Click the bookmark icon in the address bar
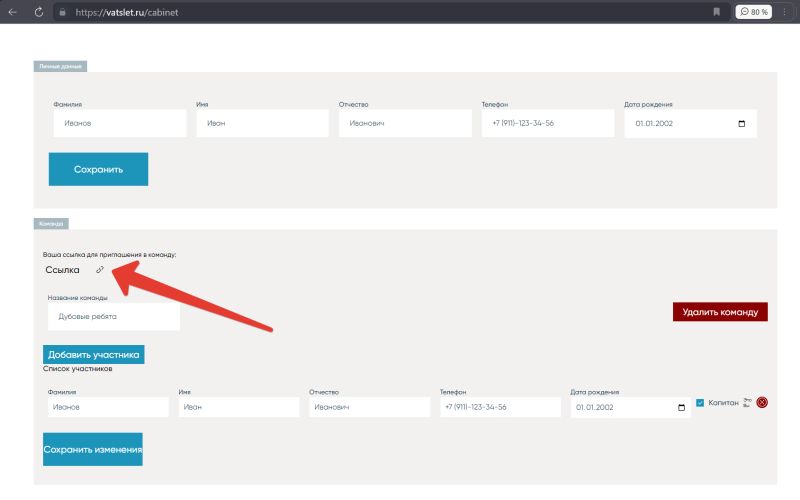This screenshot has height=500, width=800. click(716, 12)
